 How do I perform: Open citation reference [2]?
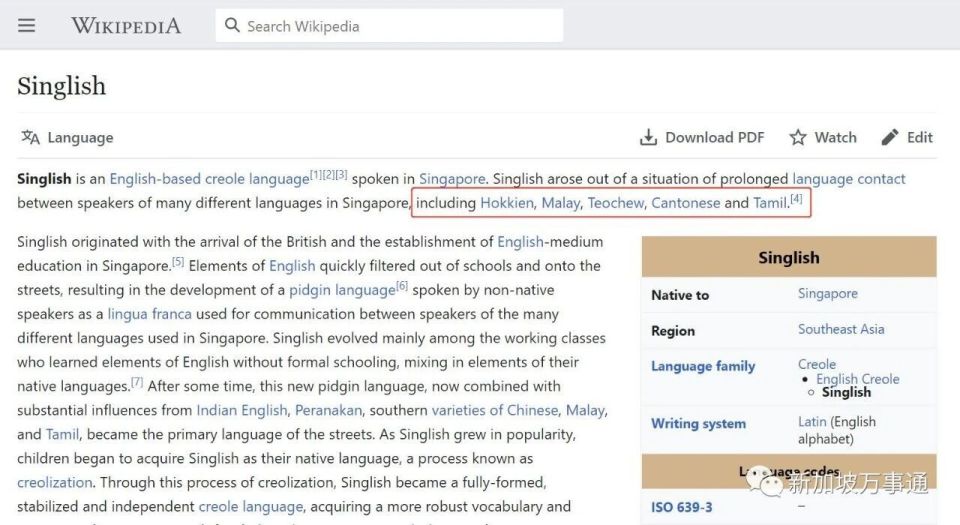328,174
